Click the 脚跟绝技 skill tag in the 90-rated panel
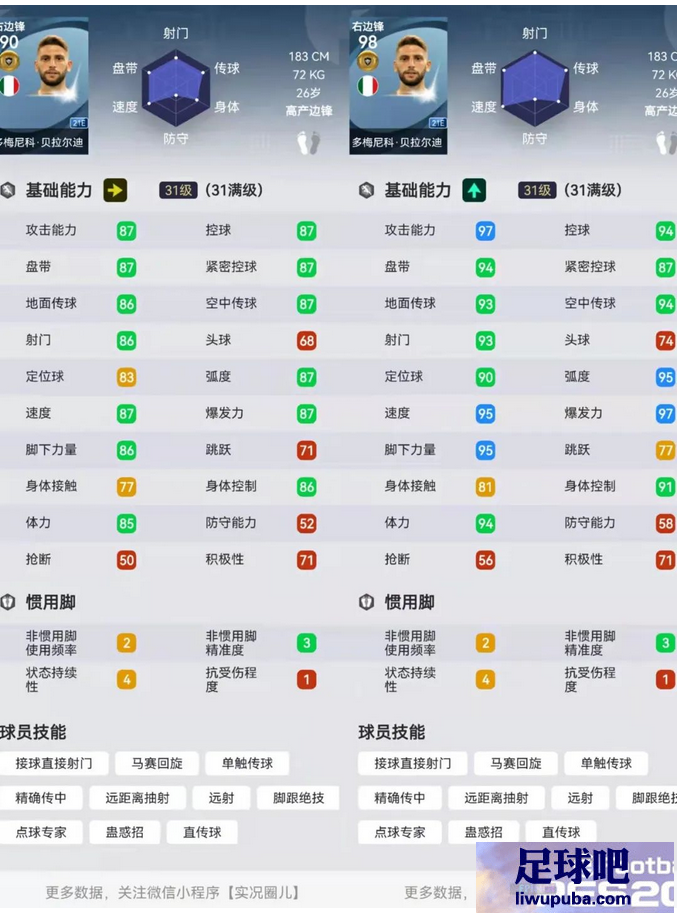The image size is (679, 918). pyautogui.click(x=299, y=798)
